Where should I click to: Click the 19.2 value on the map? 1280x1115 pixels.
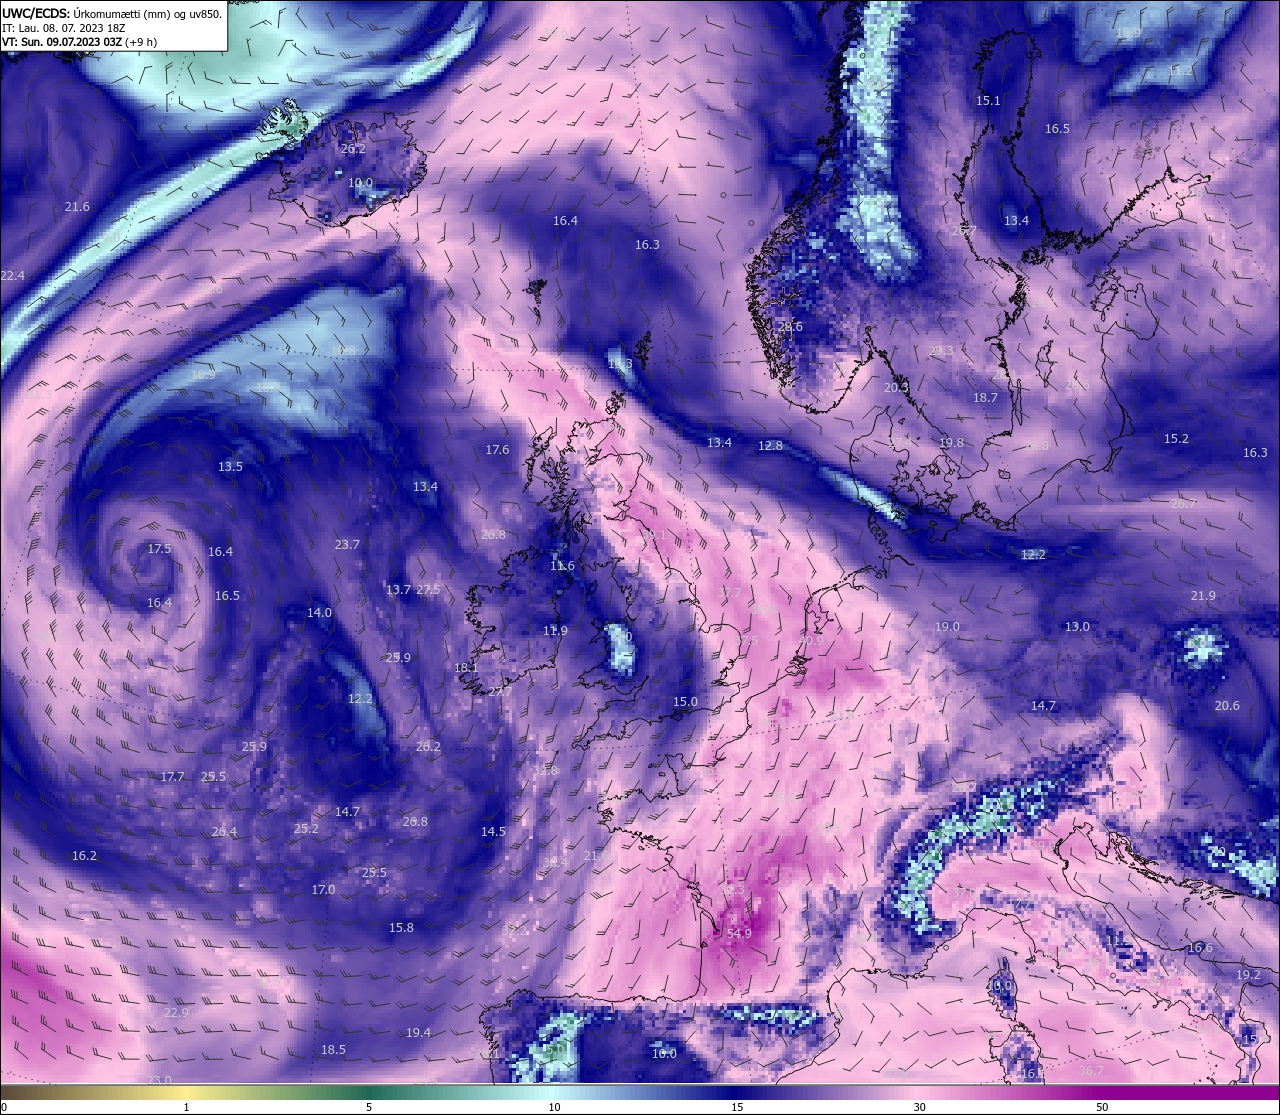[x=1248, y=975]
